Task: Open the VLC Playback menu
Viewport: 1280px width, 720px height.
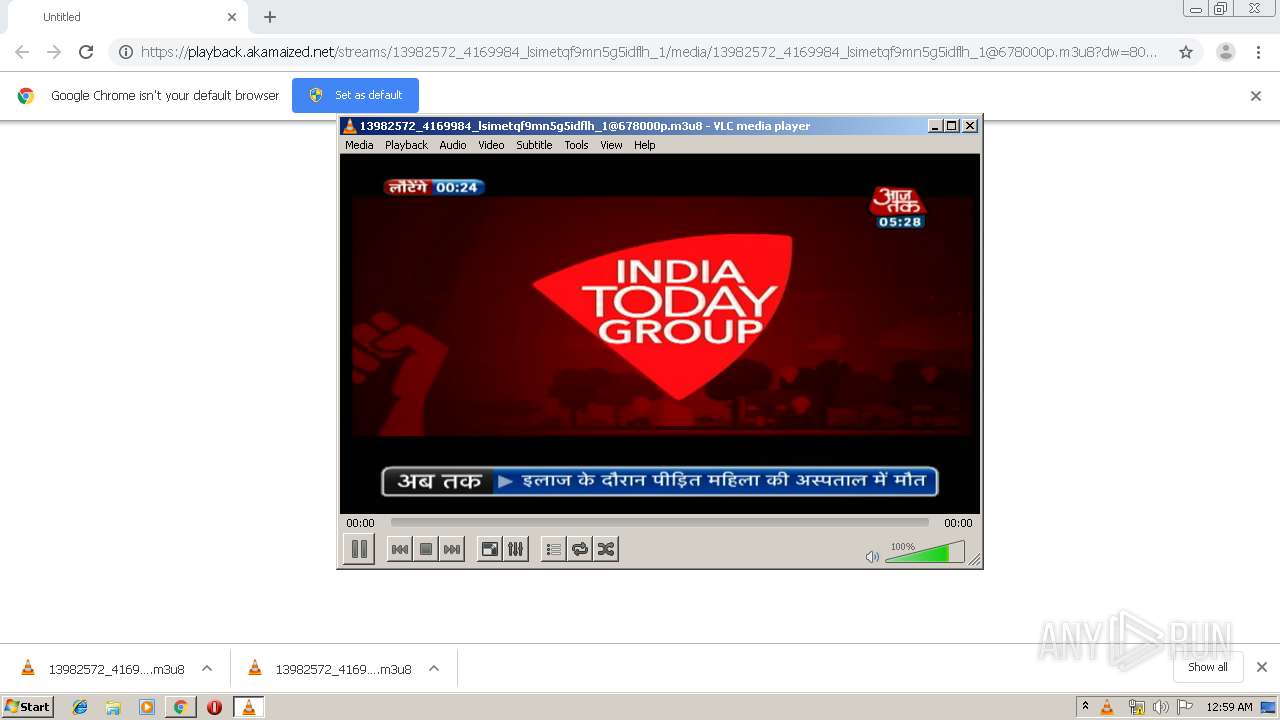Action: tap(406, 145)
